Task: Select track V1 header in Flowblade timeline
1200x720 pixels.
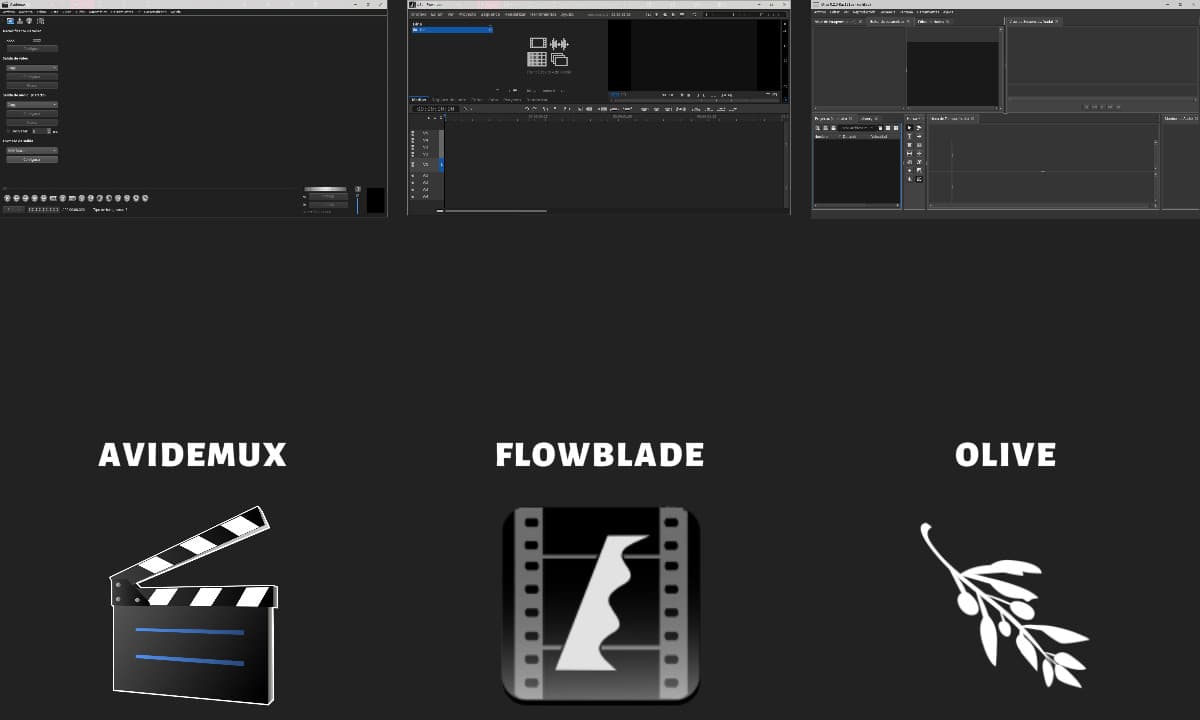Action: [426, 164]
